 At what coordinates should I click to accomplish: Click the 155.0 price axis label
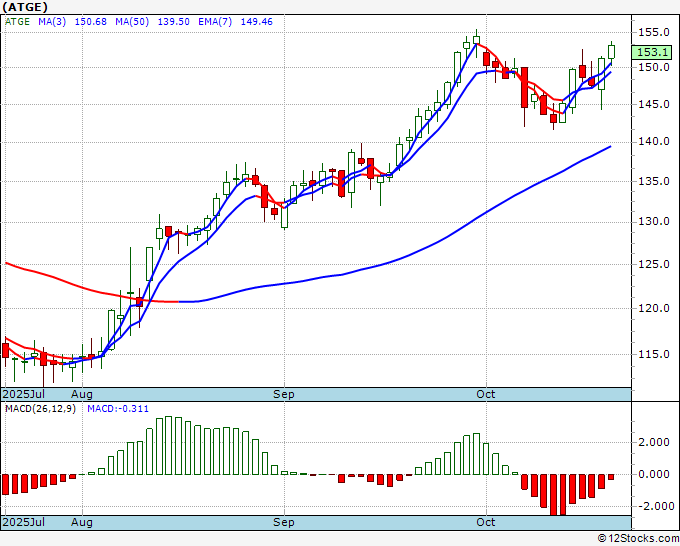tap(654, 33)
